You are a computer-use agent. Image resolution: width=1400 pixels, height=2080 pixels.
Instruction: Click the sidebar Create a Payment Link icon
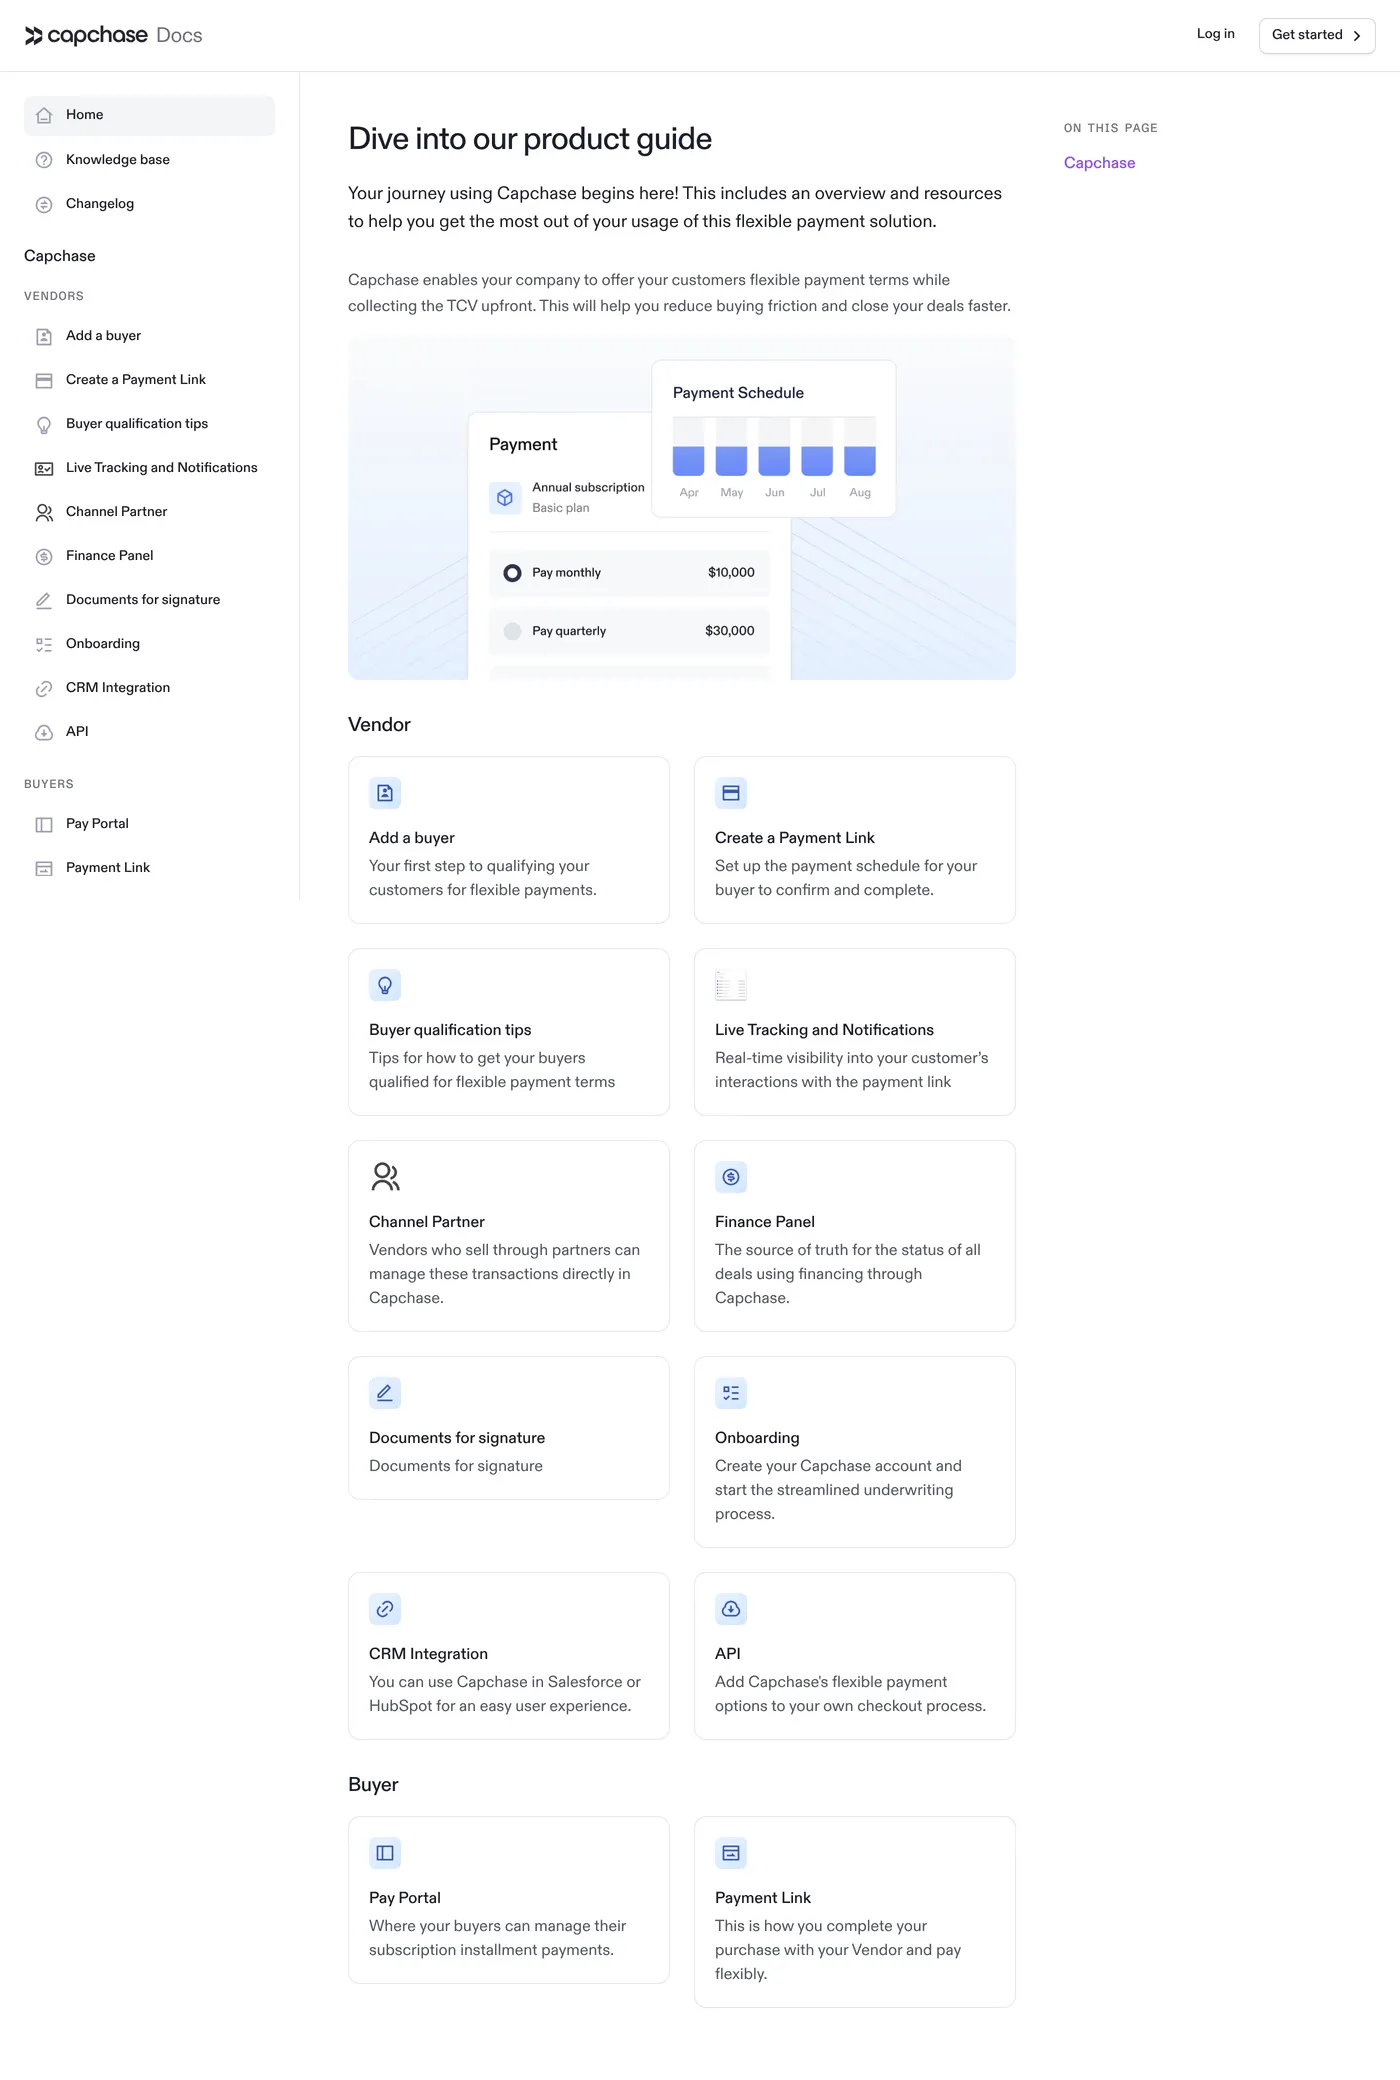pyautogui.click(x=44, y=380)
